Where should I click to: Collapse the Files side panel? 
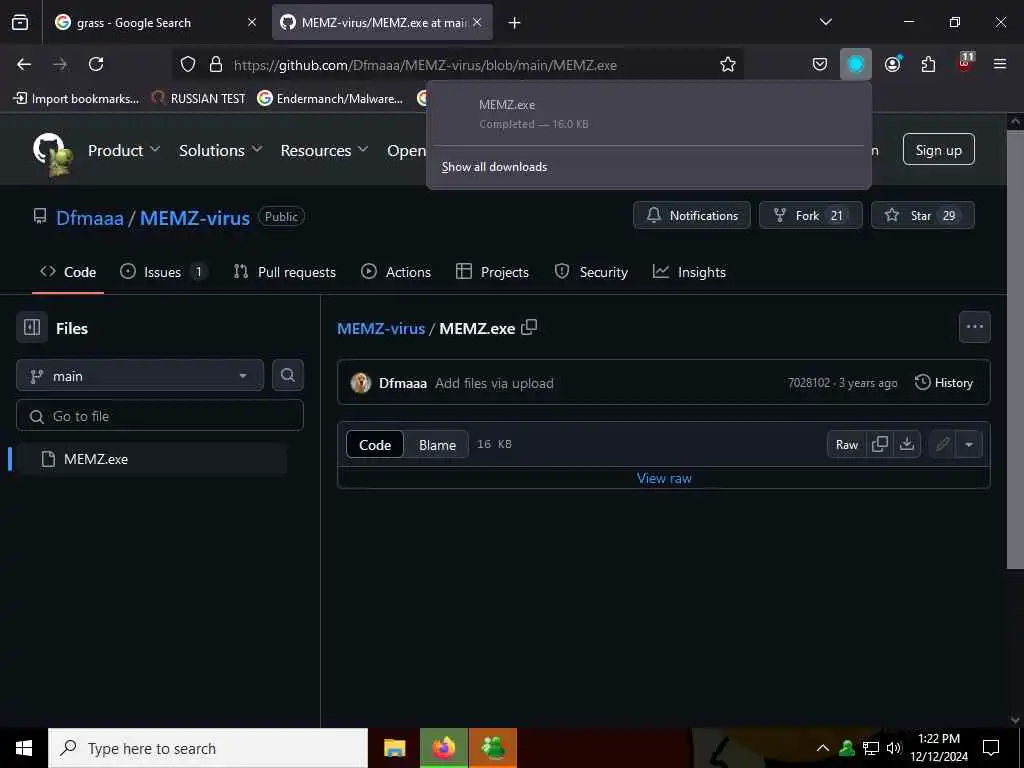[x=32, y=327]
